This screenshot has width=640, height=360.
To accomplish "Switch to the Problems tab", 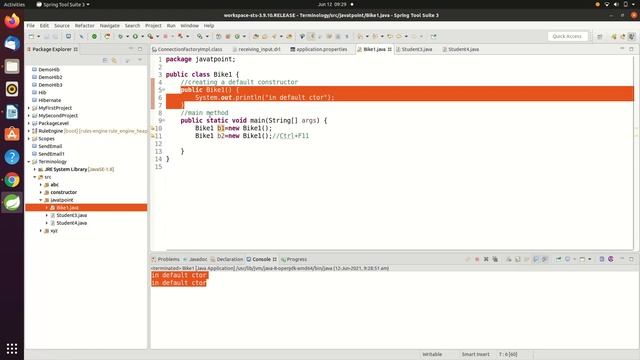I will 165,259.
